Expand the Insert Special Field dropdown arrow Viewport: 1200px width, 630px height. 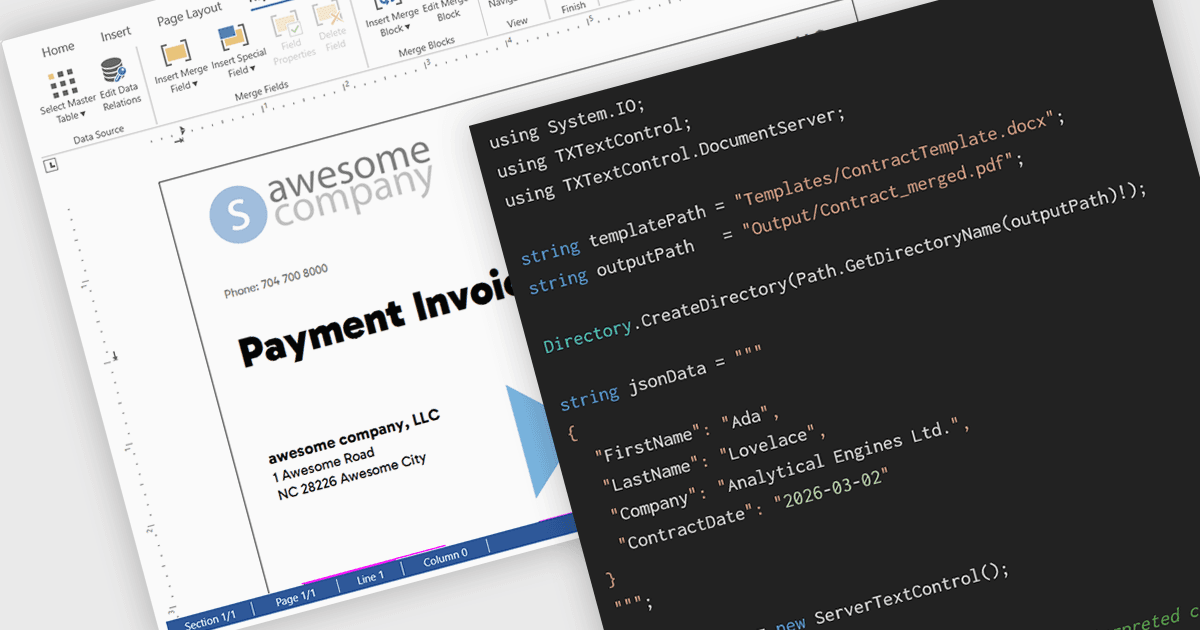point(251,70)
